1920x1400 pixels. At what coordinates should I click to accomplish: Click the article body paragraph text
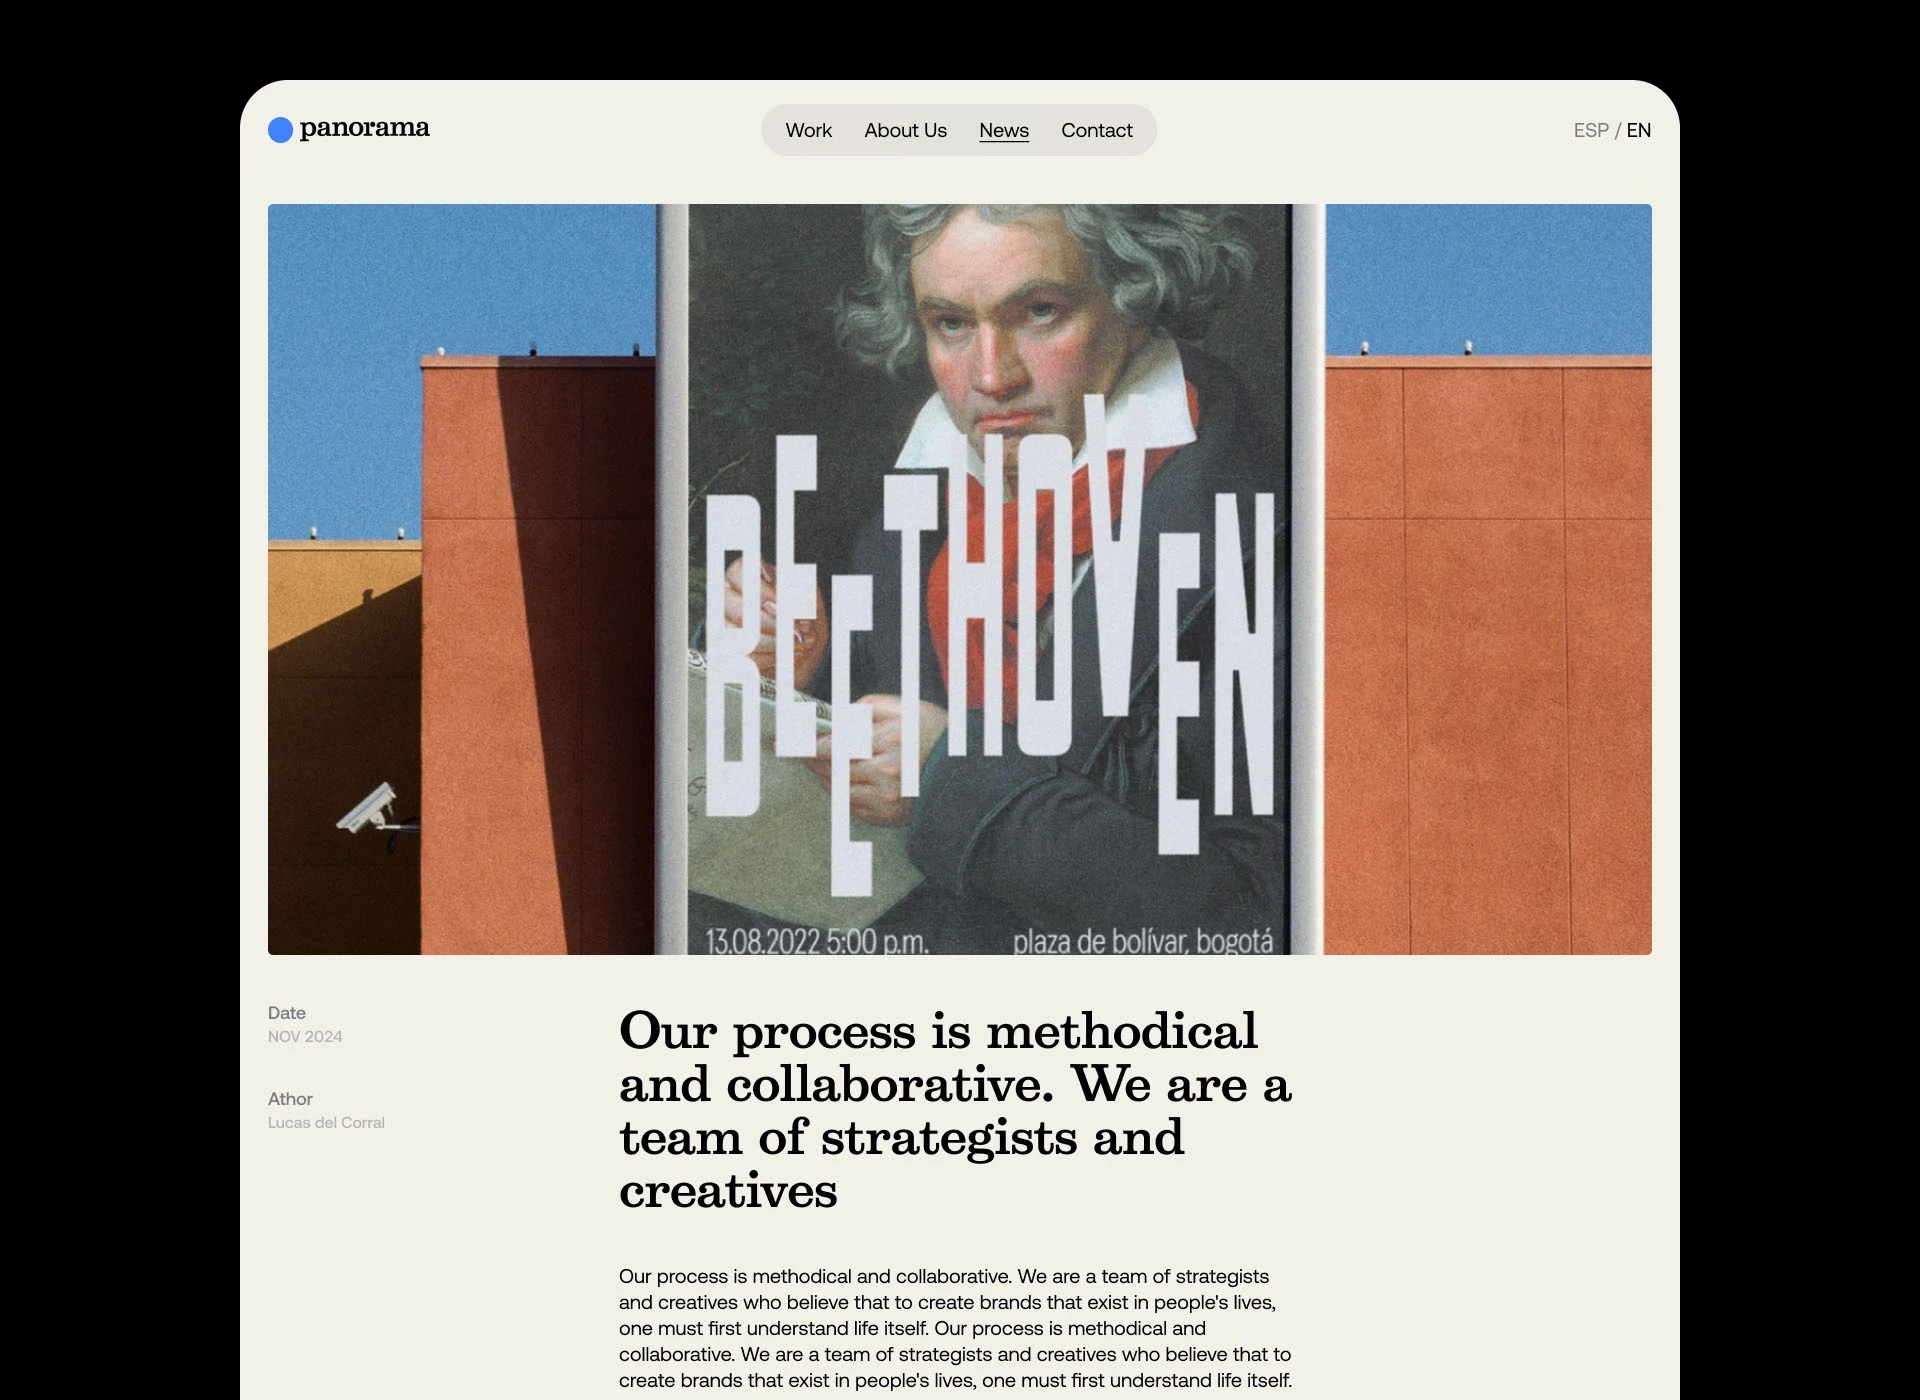pyautogui.click(x=955, y=1328)
